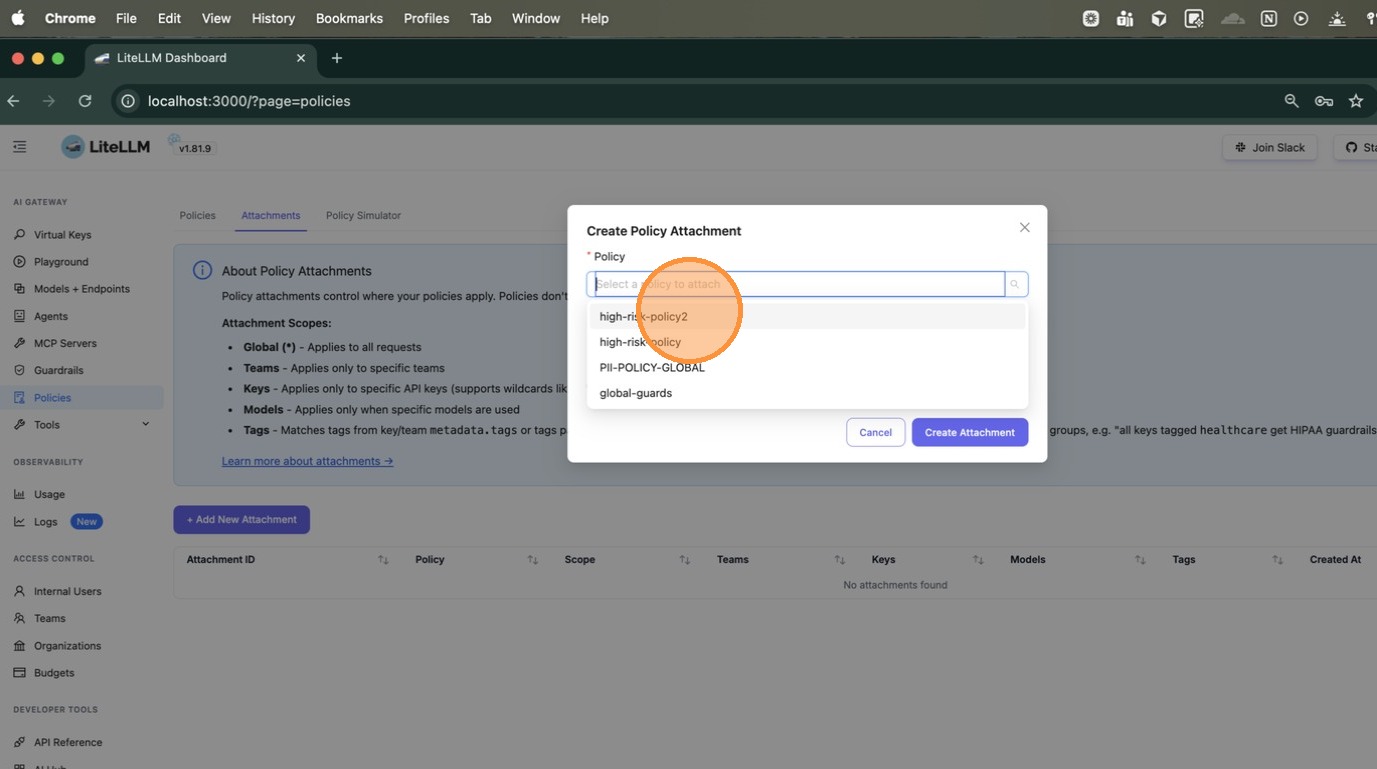Click the New badge next to Logs
Screen dimensions: 1377x769
[x=87, y=521]
